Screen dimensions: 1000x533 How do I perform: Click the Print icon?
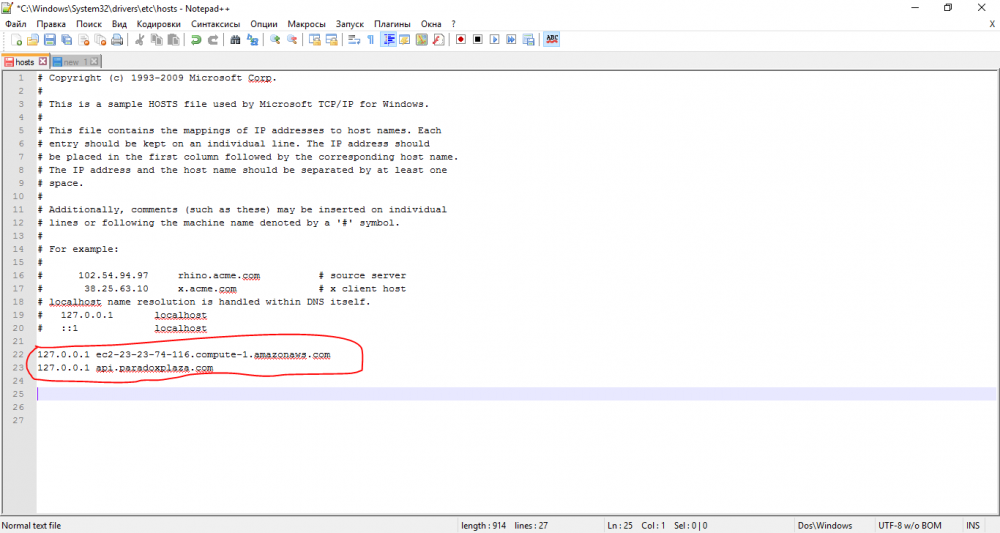pyautogui.click(x=117, y=40)
